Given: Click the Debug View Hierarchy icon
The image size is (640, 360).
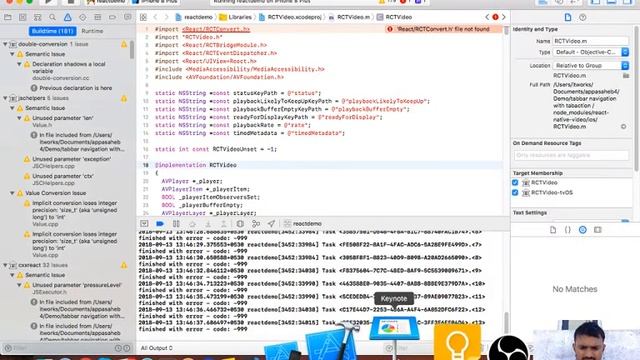Looking at the screenshot, I should pyautogui.click(x=240, y=224).
